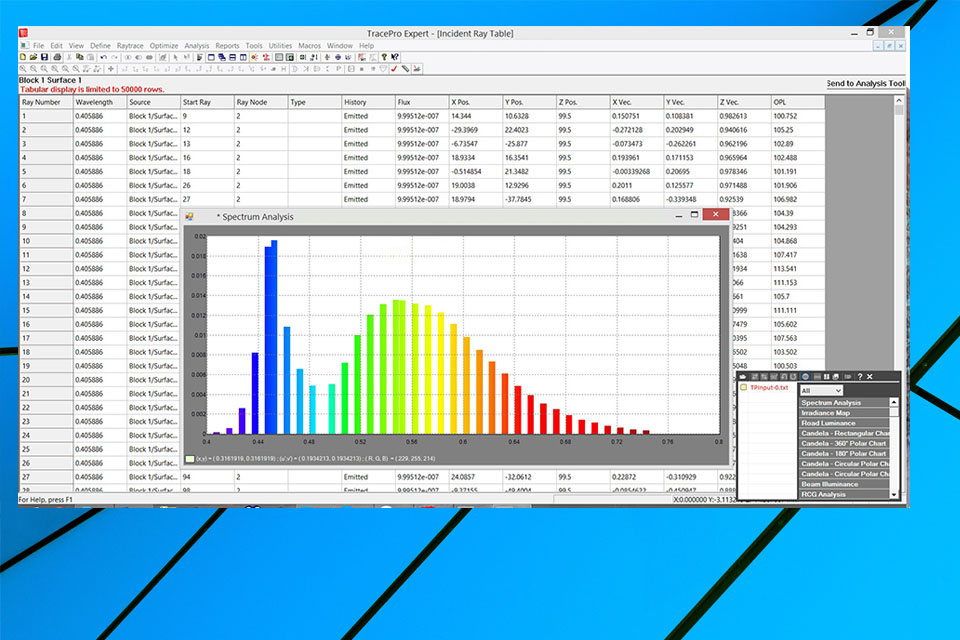
Task: Click the Print icon in the toolbar
Action: point(54,57)
